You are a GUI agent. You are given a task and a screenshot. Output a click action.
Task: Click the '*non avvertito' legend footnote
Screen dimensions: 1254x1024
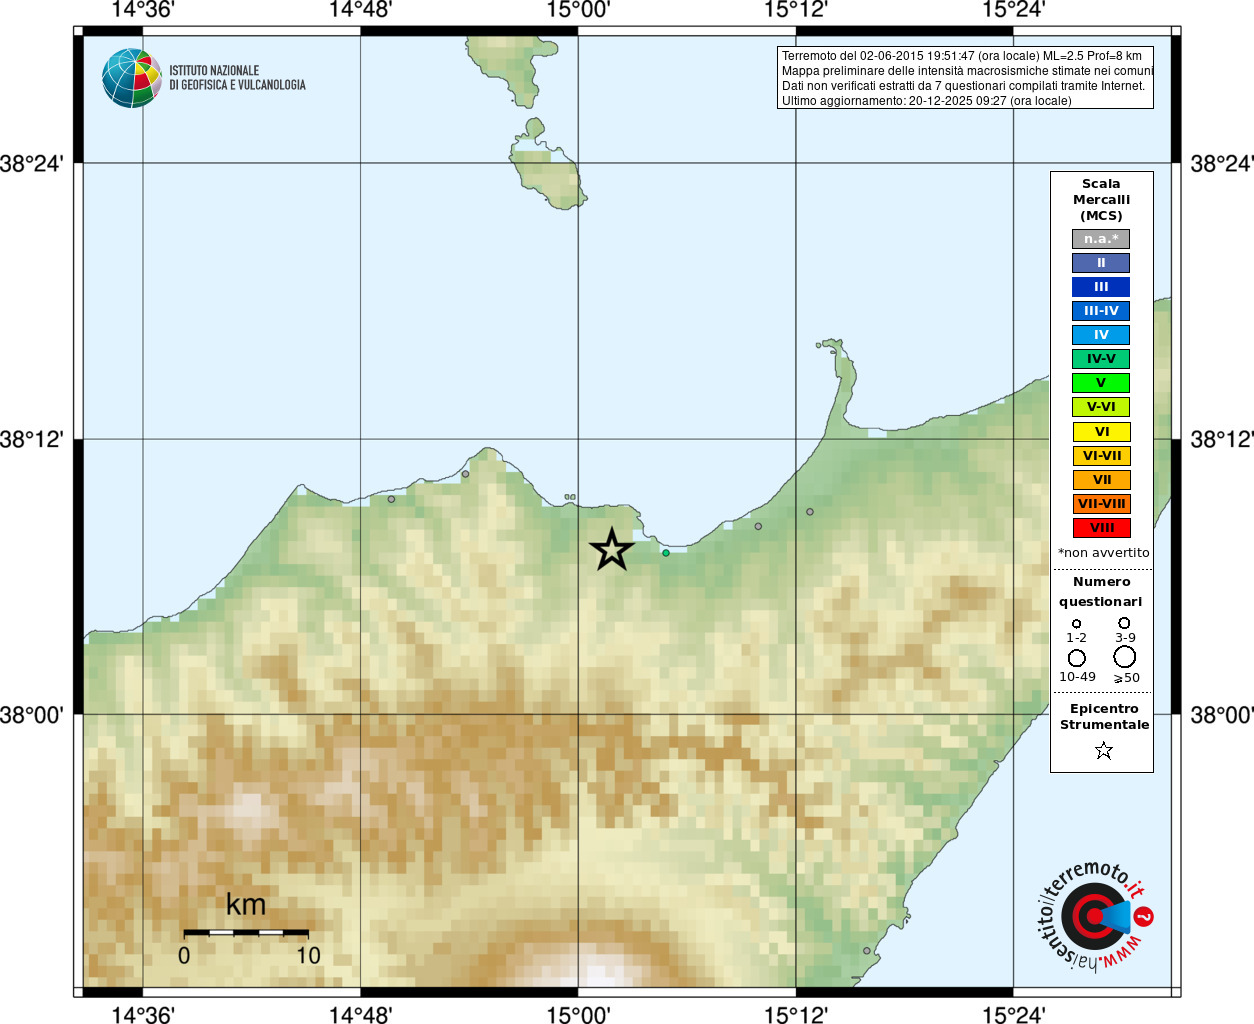pos(1103,553)
